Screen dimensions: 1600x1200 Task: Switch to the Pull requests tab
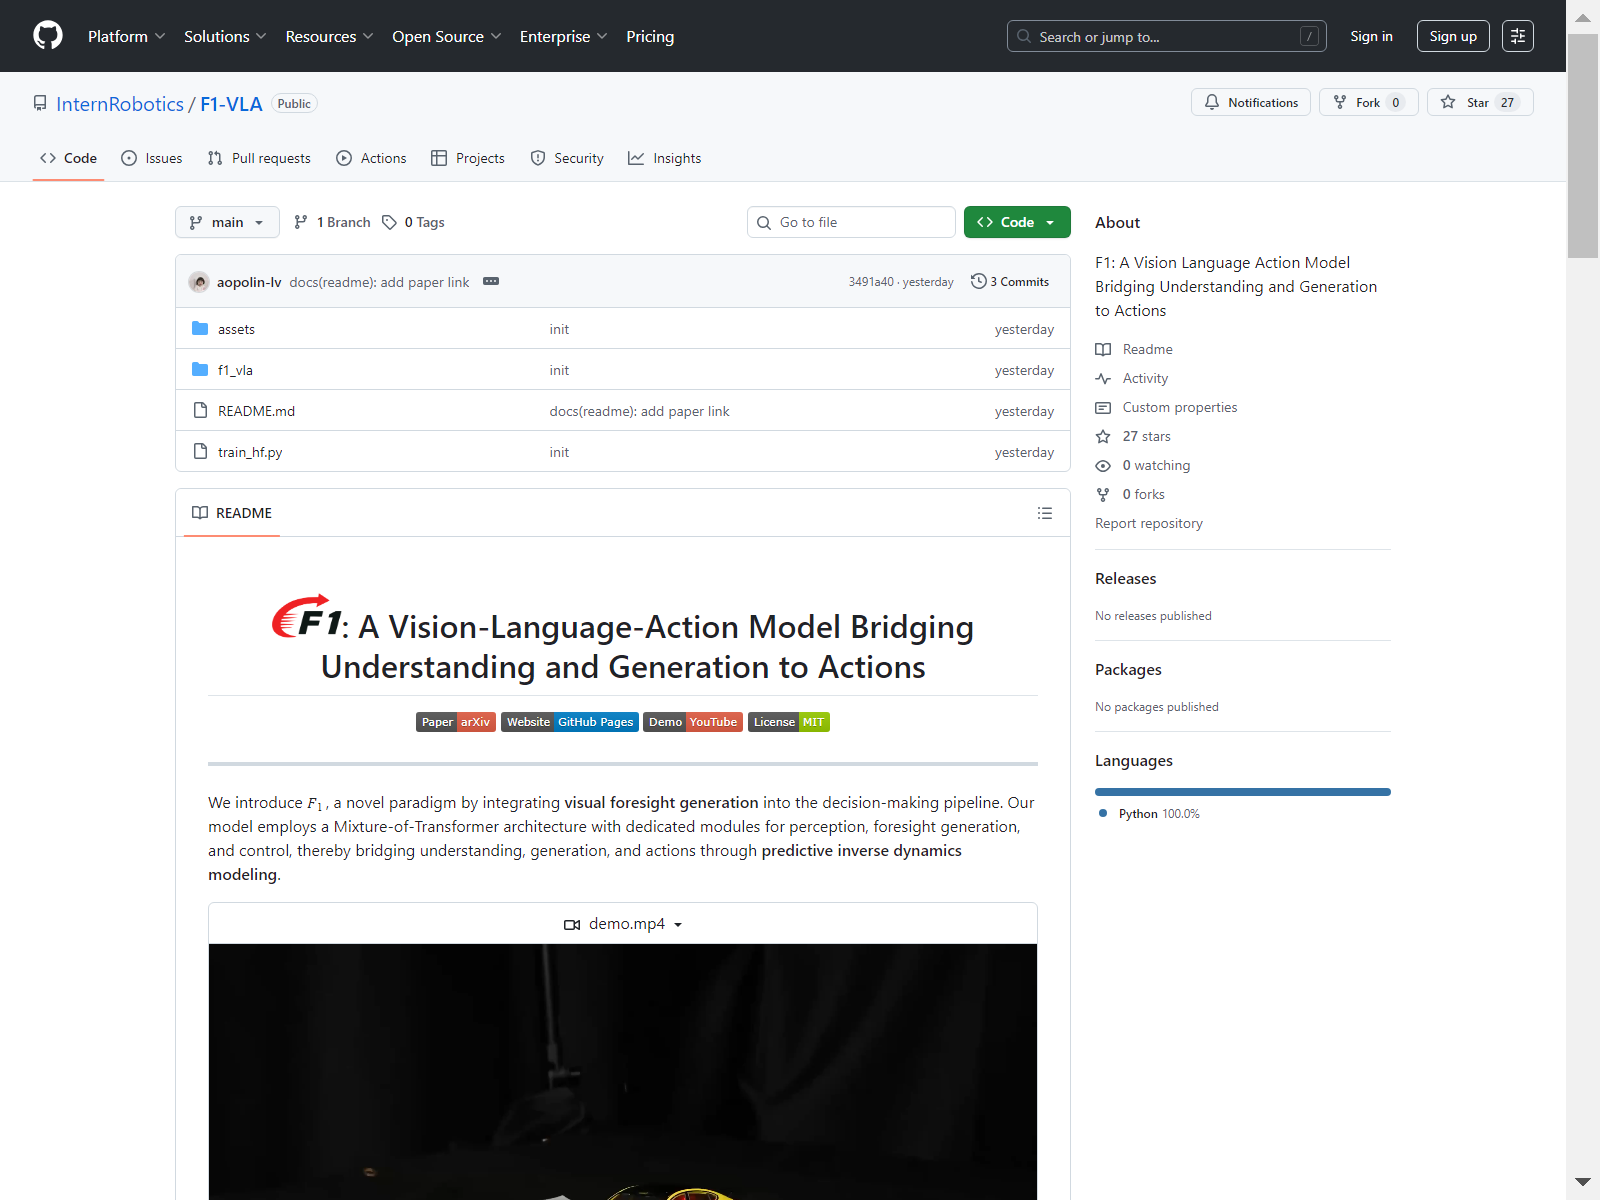(x=259, y=158)
